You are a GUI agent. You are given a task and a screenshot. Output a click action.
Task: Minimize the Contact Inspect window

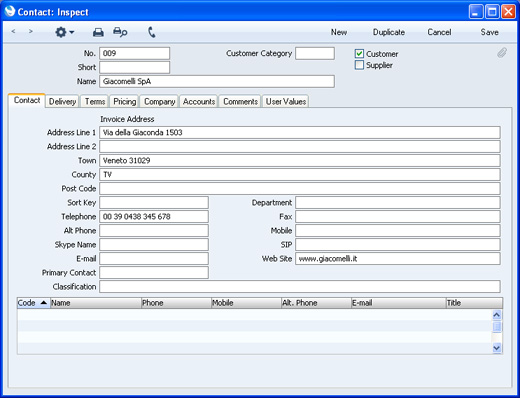(476, 12)
